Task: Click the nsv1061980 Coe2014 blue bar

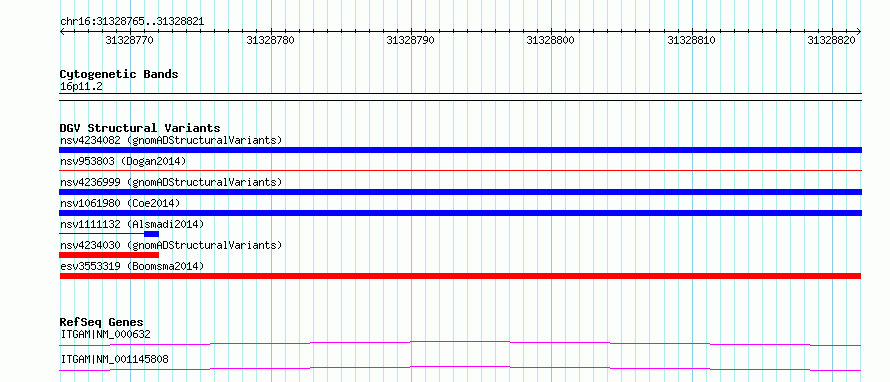Action: pos(460,213)
